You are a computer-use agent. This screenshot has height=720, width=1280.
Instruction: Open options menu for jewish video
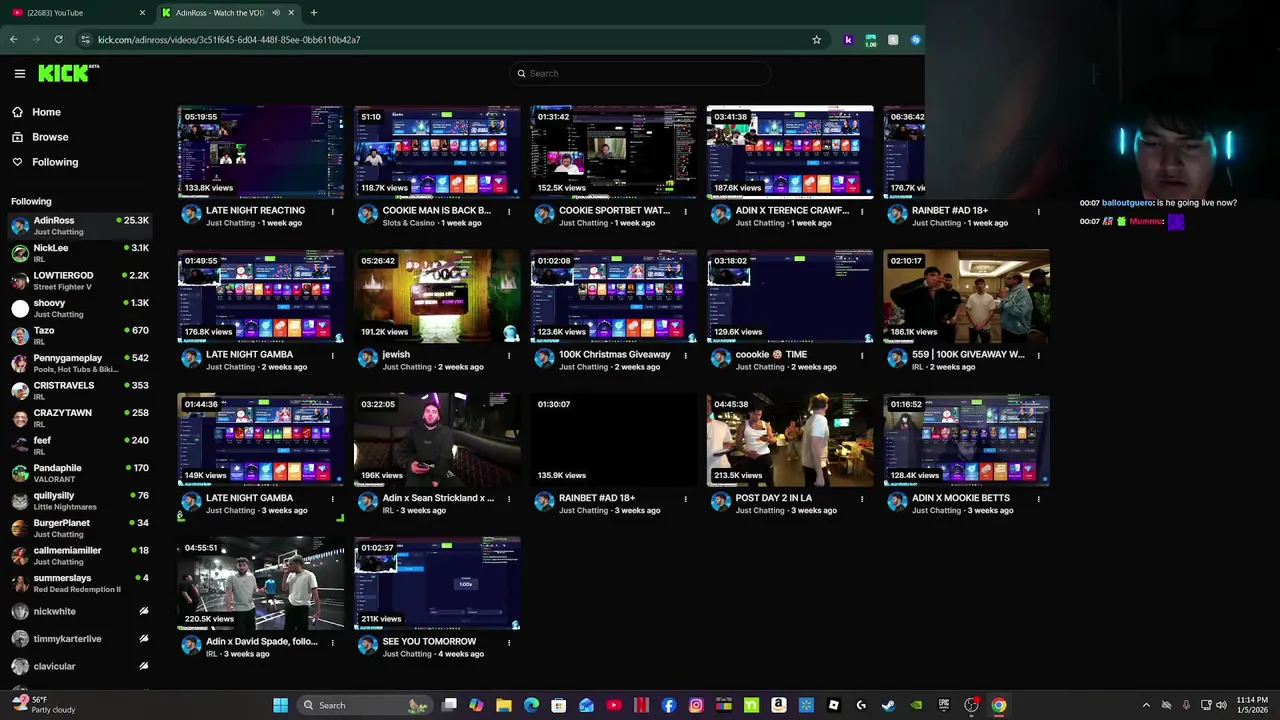(509, 355)
